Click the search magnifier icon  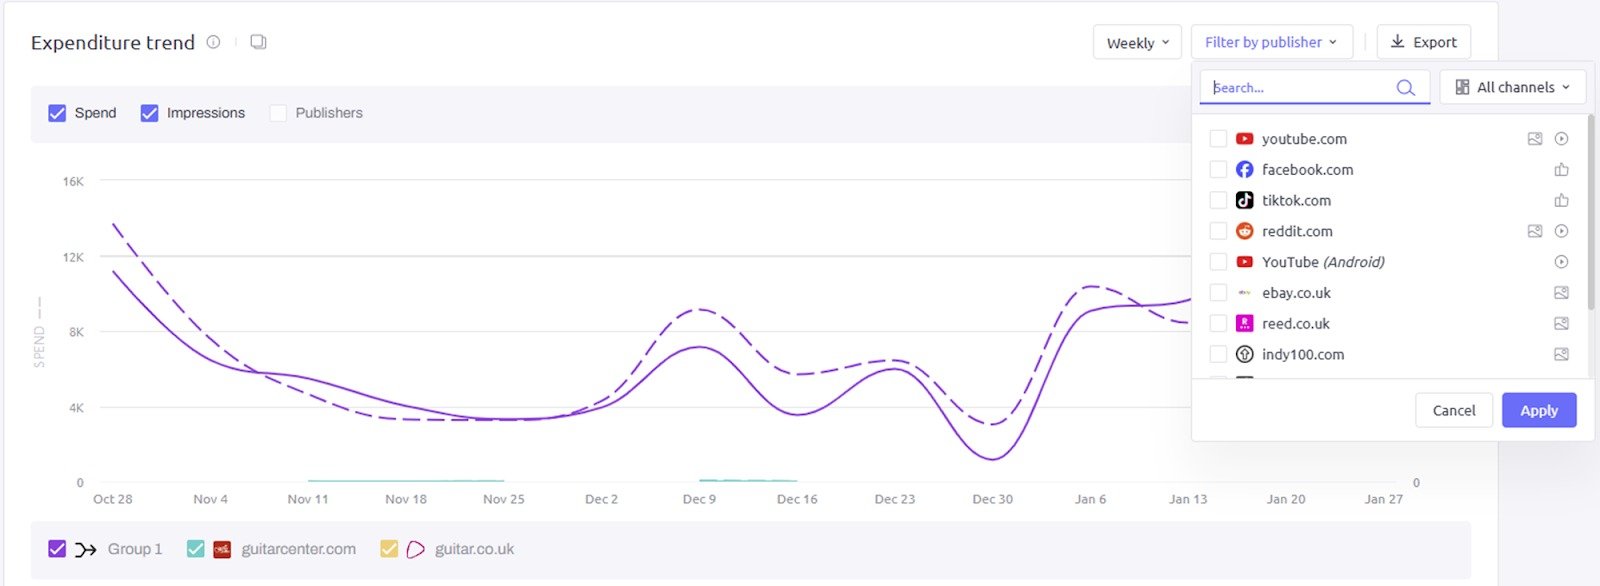click(x=1405, y=88)
